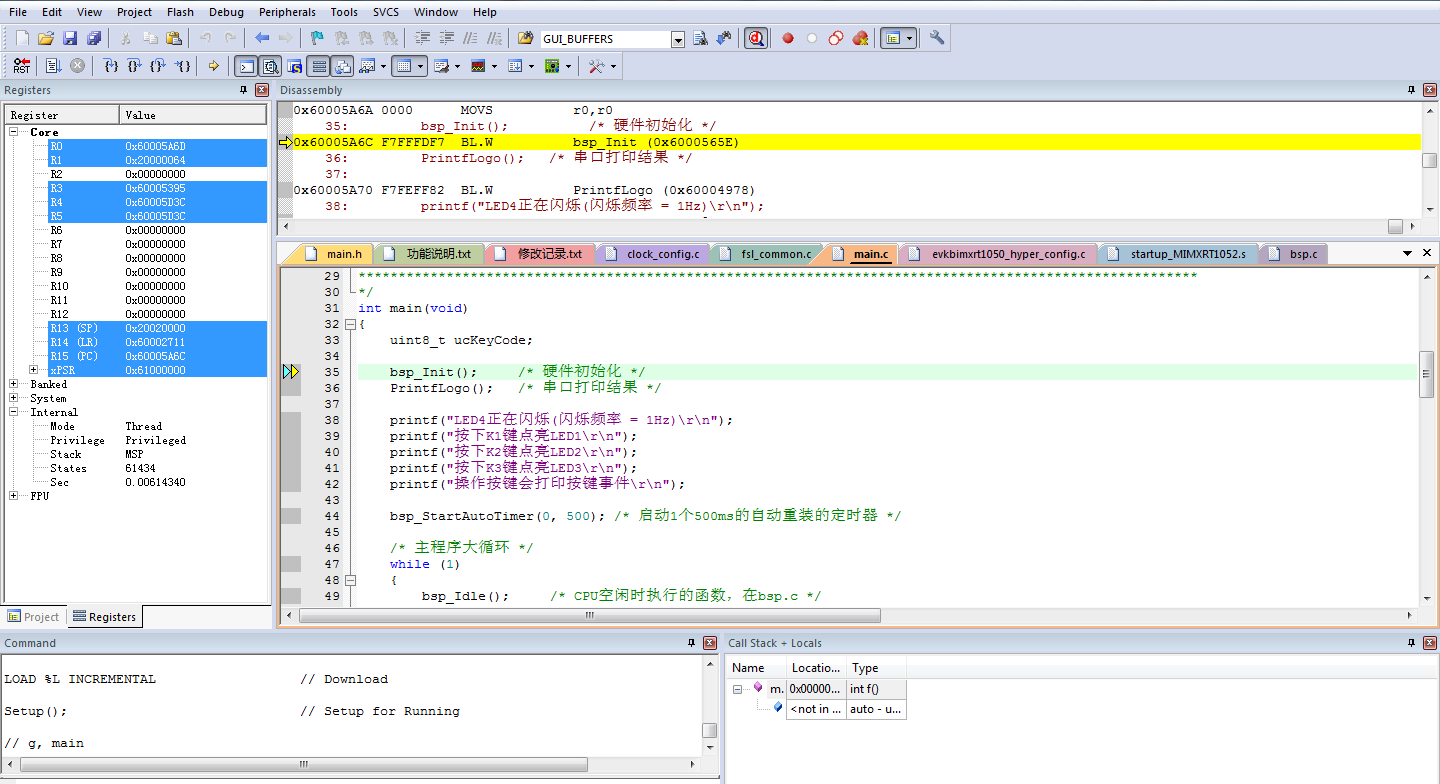1440x784 pixels.
Task: Kill all breakpoints icon
Action: coord(860,38)
